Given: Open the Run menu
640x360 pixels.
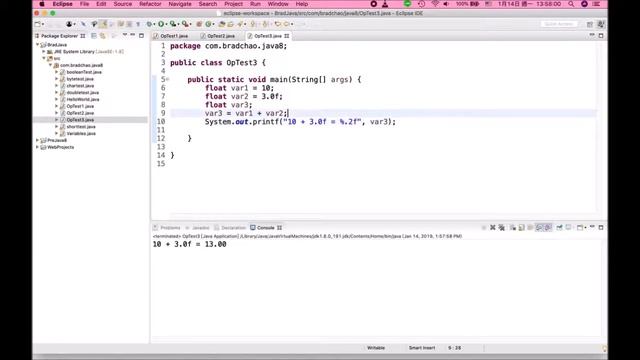Looking at the screenshot, I should pyautogui.click(x=255, y=4).
